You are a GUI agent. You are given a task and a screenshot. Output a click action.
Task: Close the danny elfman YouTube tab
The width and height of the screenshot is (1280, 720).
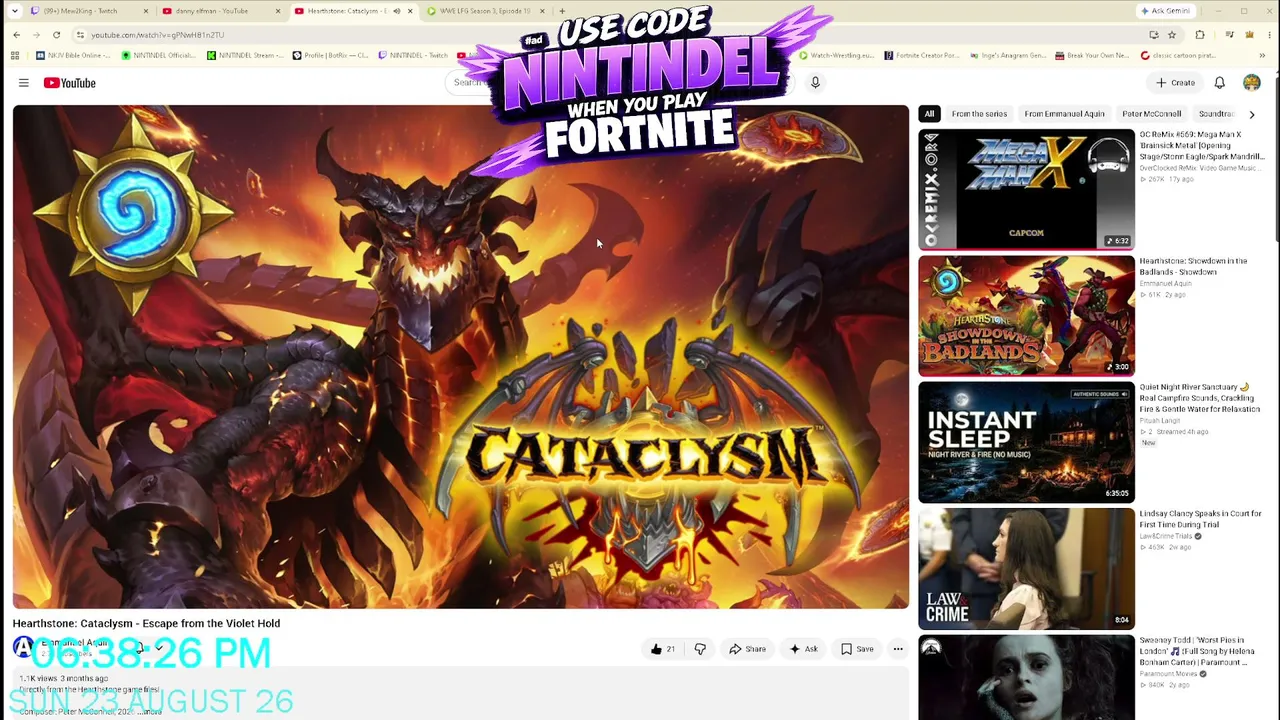pos(277,11)
